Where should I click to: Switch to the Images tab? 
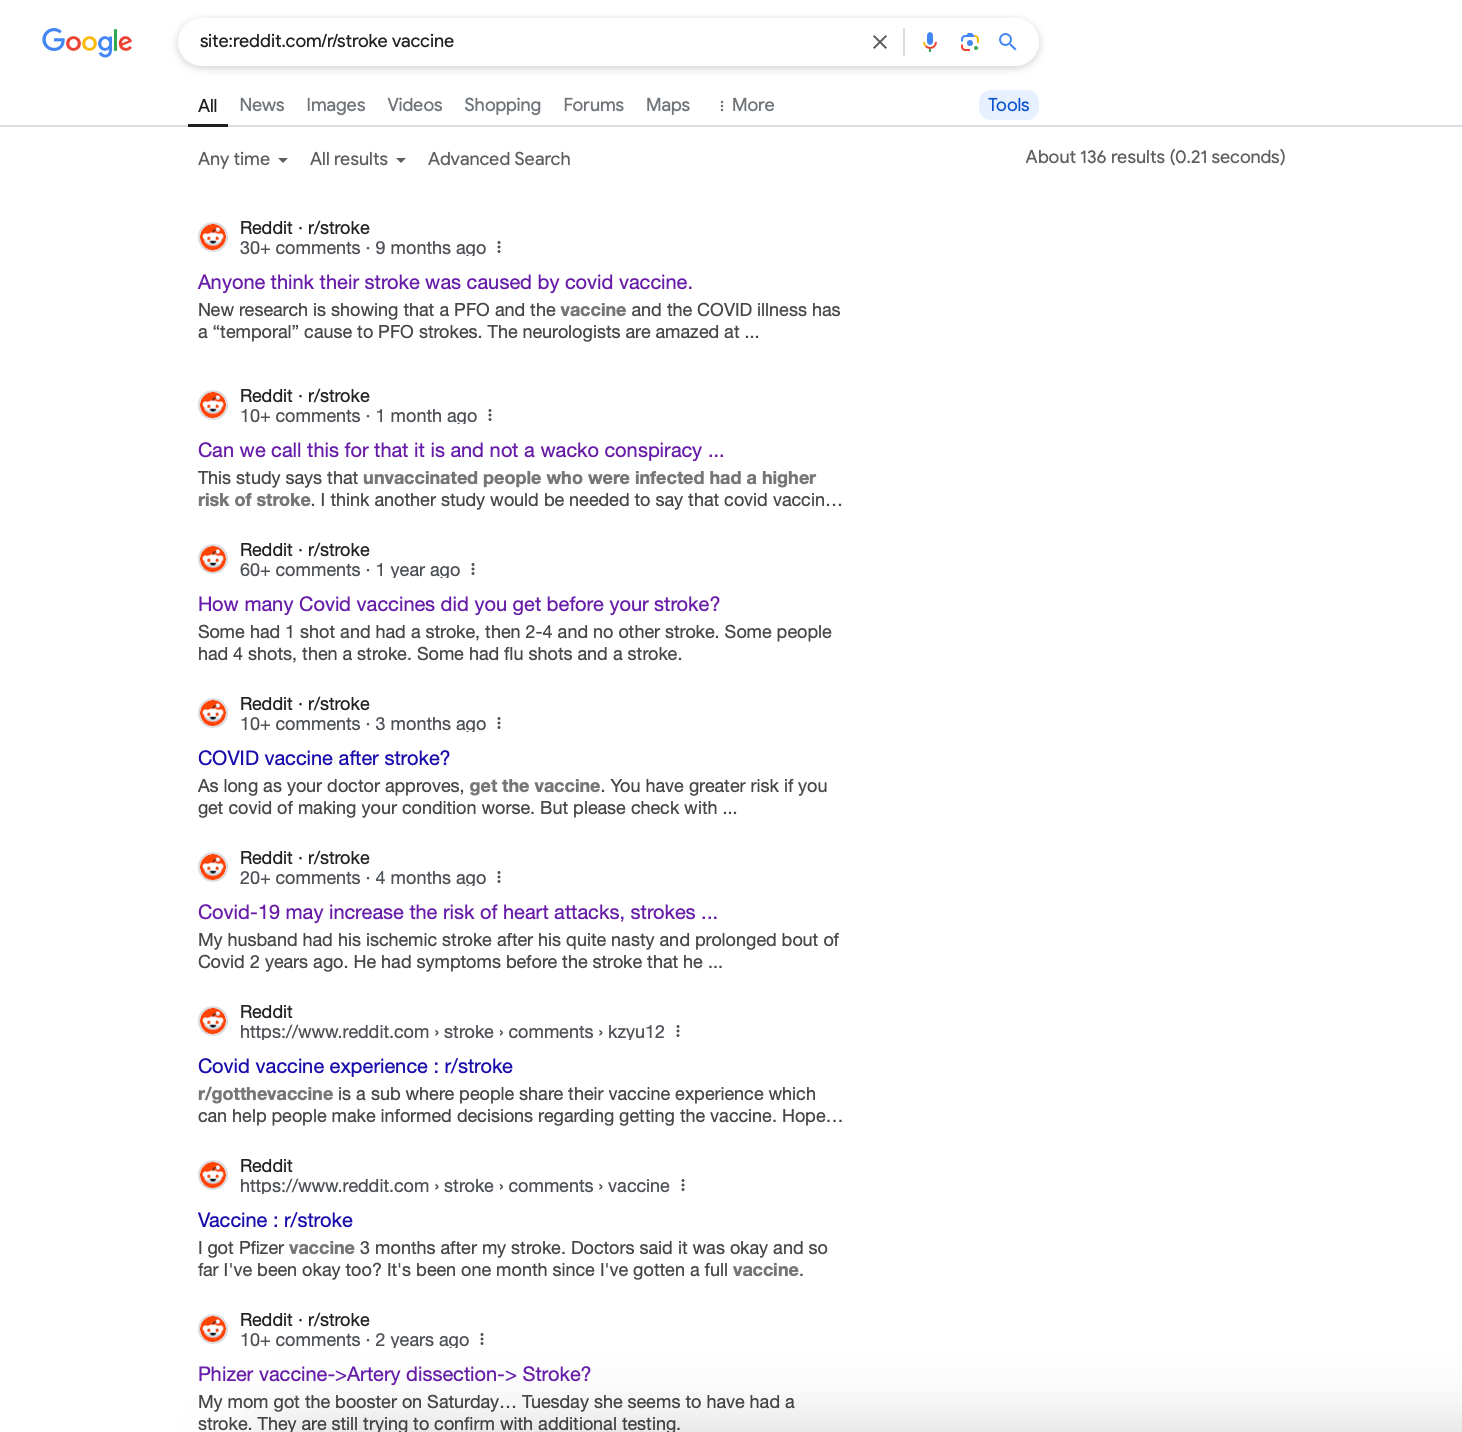(336, 105)
